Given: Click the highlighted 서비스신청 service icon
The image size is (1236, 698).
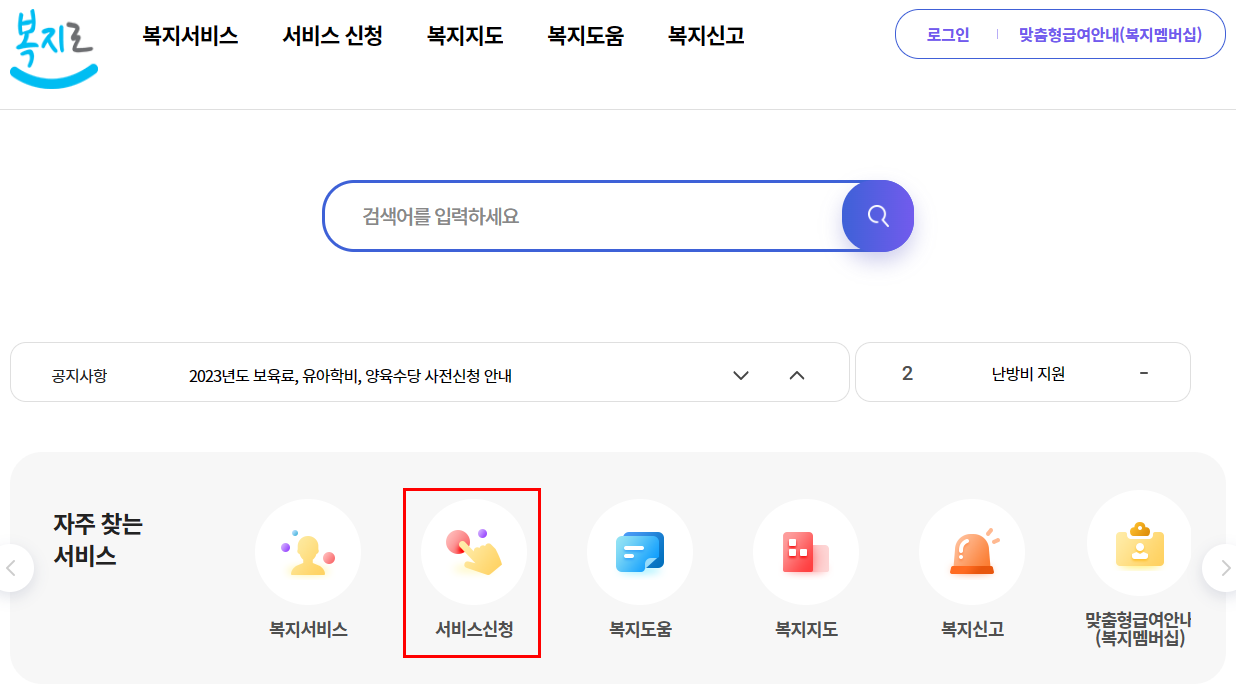Looking at the screenshot, I should (x=473, y=551).
